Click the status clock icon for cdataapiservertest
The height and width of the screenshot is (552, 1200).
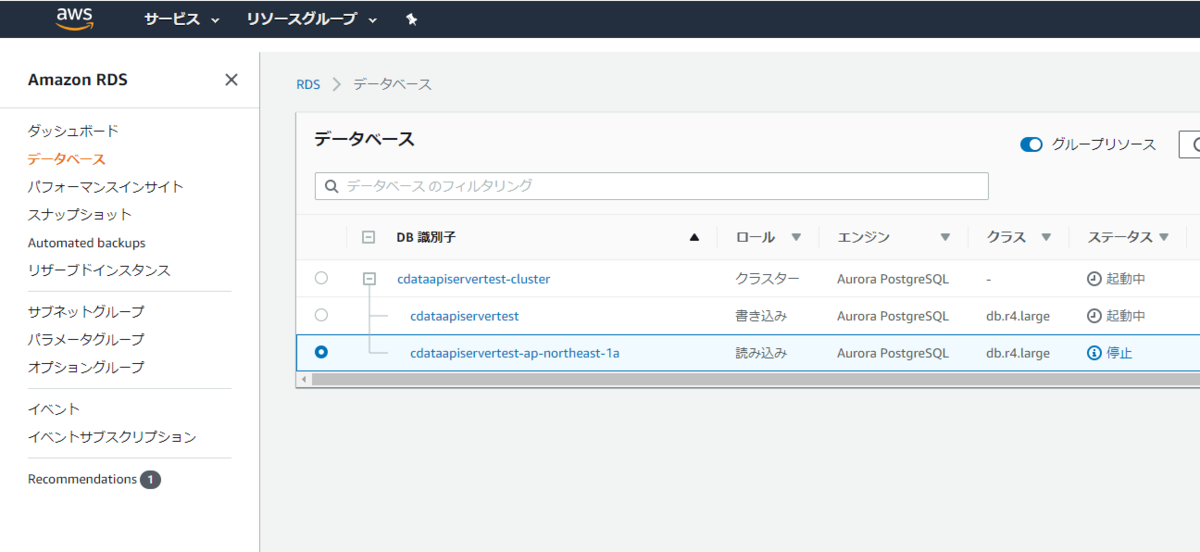pyautogui.click(x=1094, y=316)
